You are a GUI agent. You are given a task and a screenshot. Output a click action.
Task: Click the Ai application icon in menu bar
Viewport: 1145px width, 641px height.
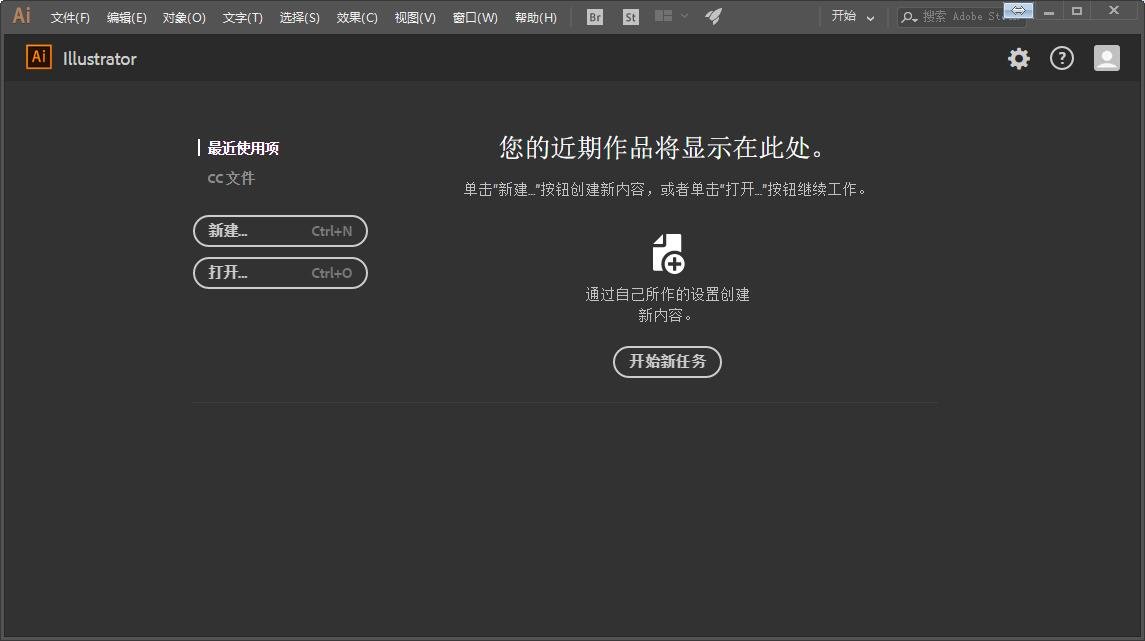[22, 15]
